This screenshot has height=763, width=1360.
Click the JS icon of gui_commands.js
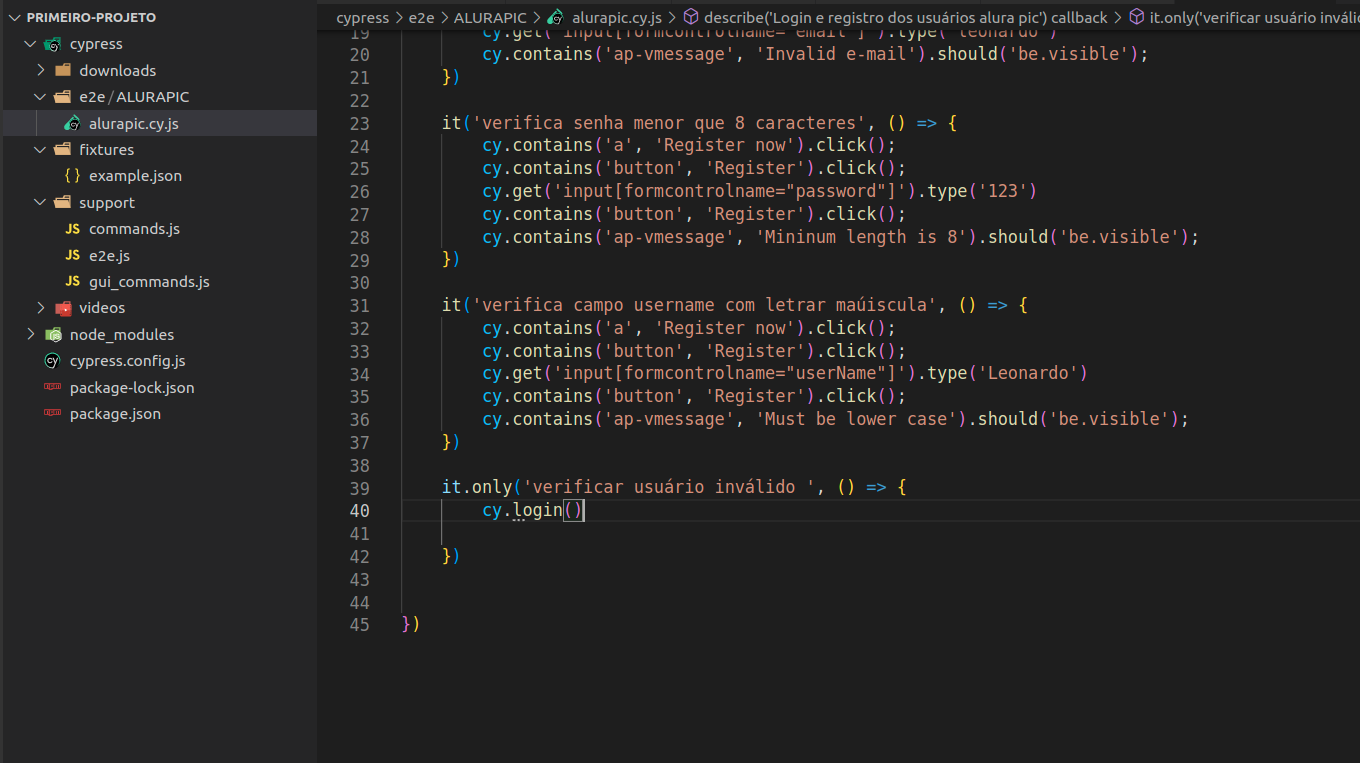click(x=72, y=282)
